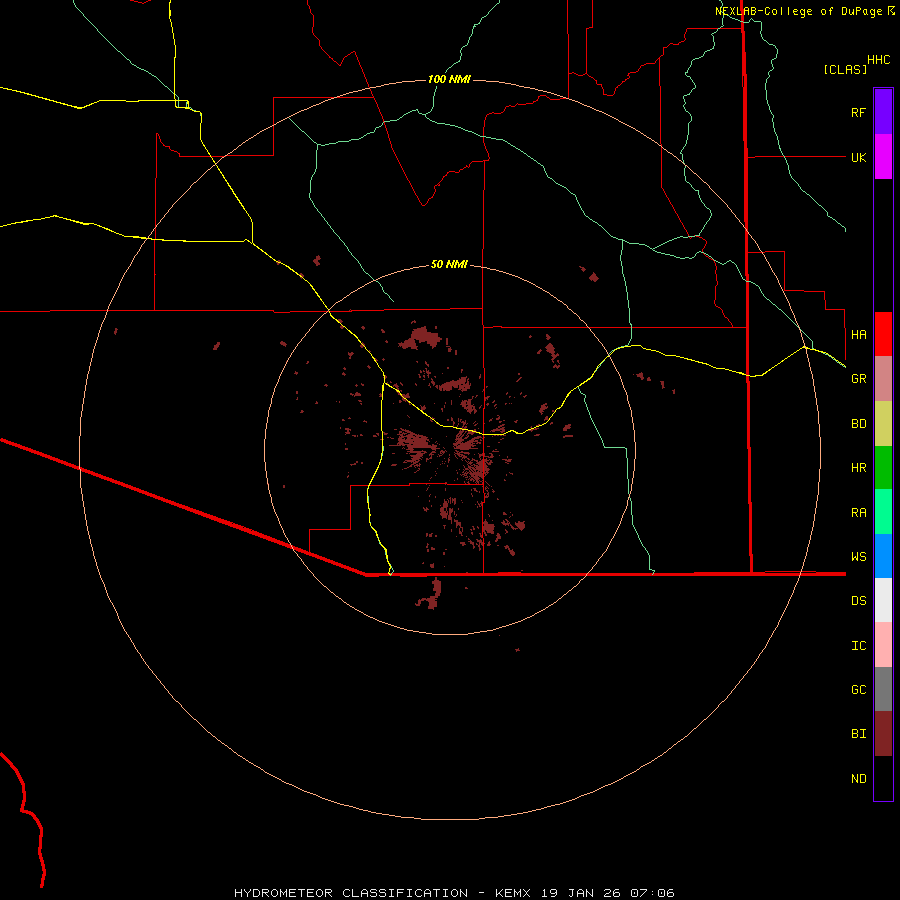
Task: Click the RA legend label
Action: 859,513
